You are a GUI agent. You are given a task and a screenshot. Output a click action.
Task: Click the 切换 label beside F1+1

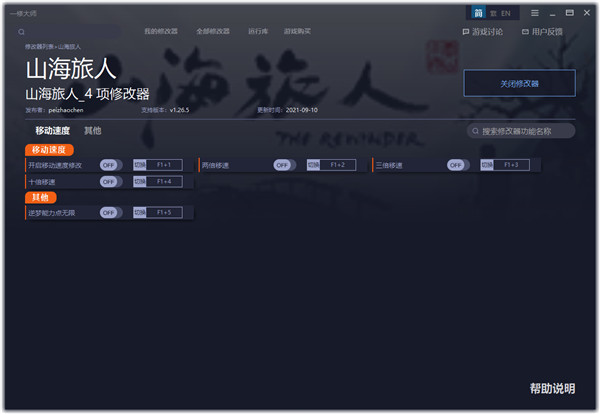click(x=140, y=165)
